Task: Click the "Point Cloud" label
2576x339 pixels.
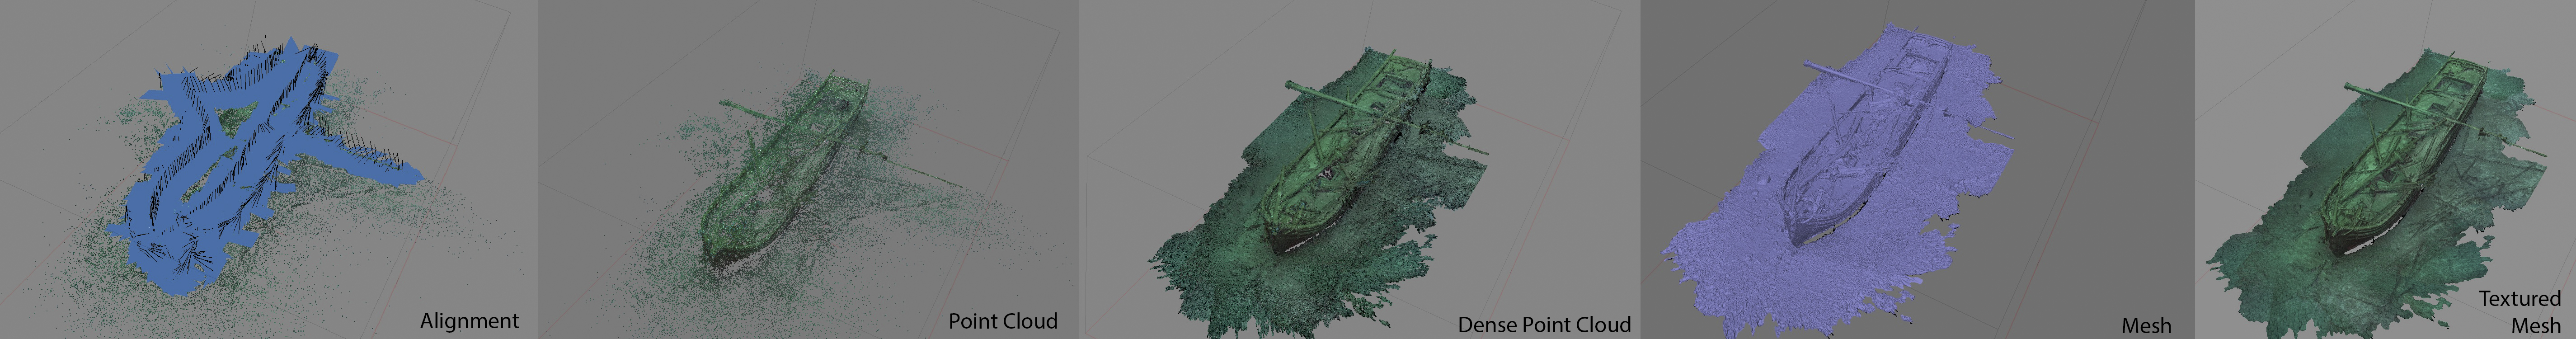Action: tap(1002, 321)
